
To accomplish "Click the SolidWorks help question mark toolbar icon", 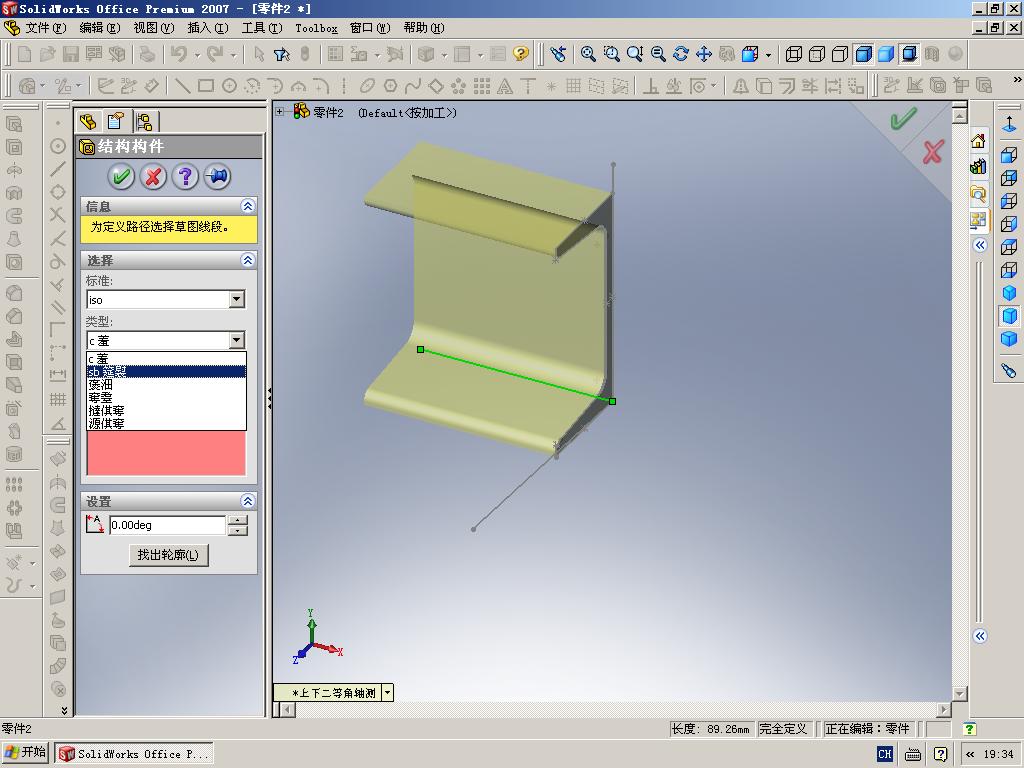I will (520, 54).
